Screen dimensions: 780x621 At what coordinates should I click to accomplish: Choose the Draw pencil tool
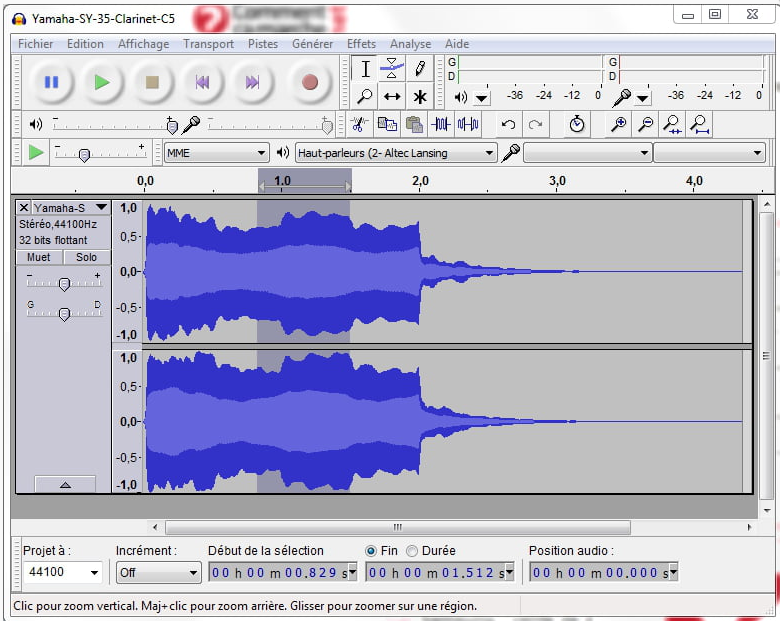[x=419, y=69]
